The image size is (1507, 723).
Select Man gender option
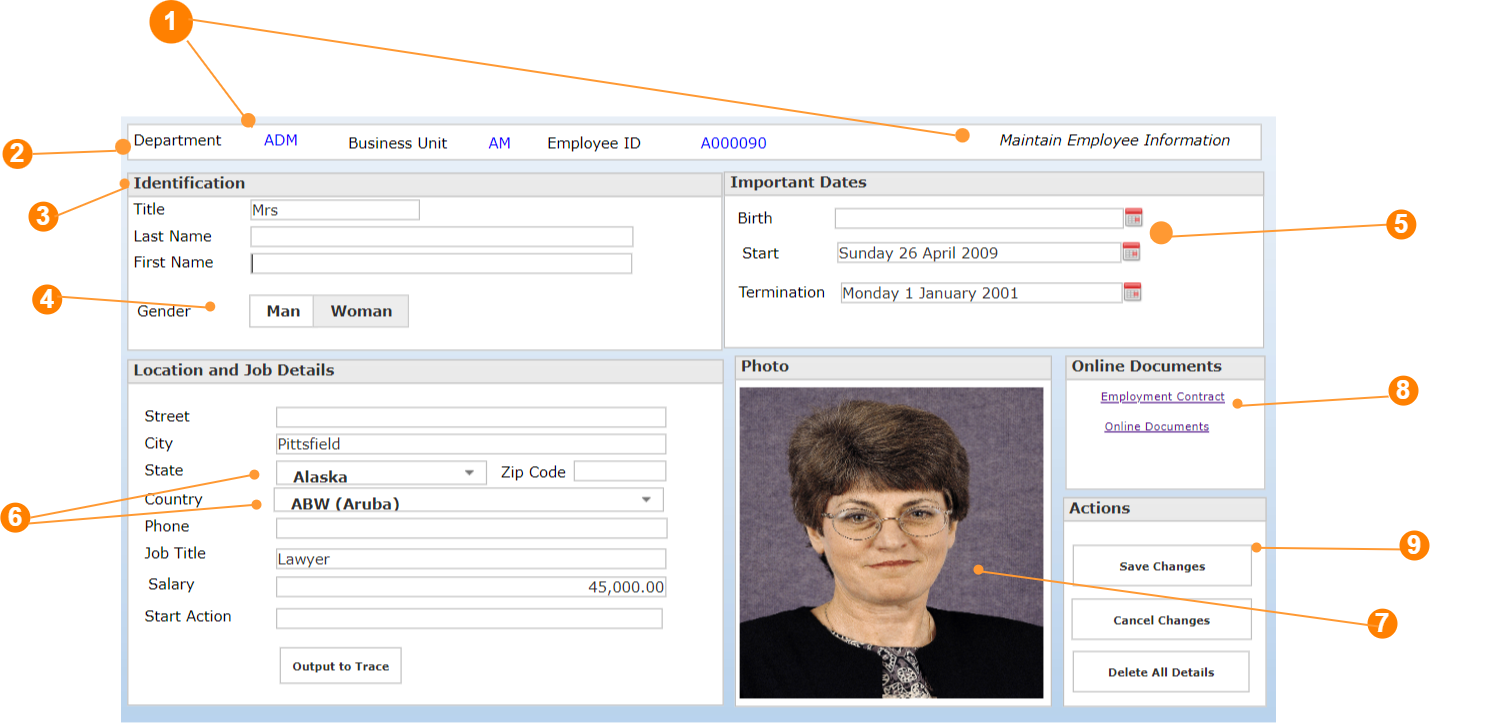coord(282,311)
